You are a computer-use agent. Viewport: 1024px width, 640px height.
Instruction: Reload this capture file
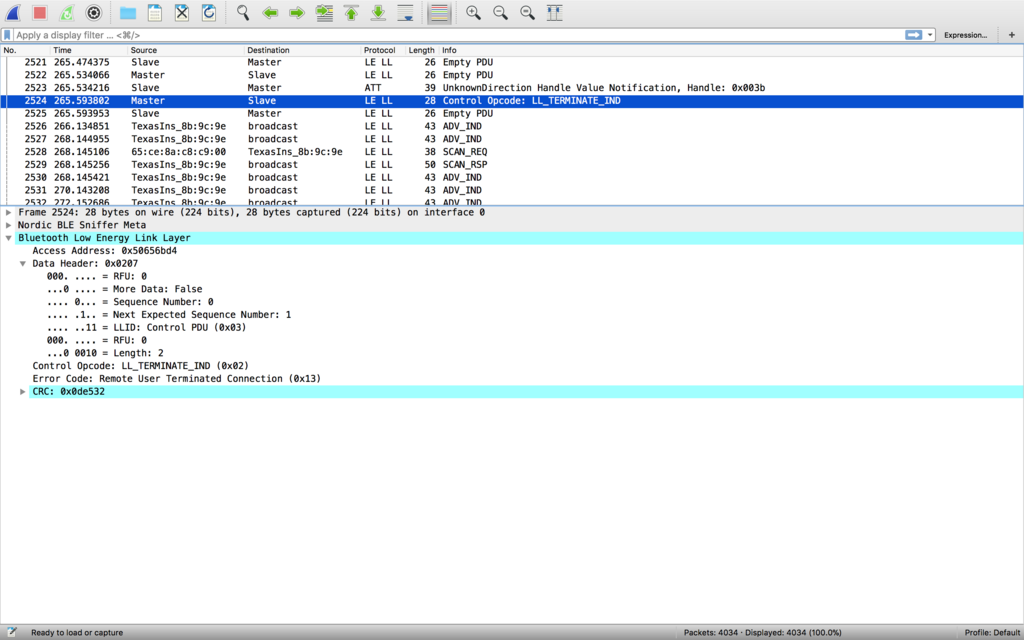click(x=209, y=12)
